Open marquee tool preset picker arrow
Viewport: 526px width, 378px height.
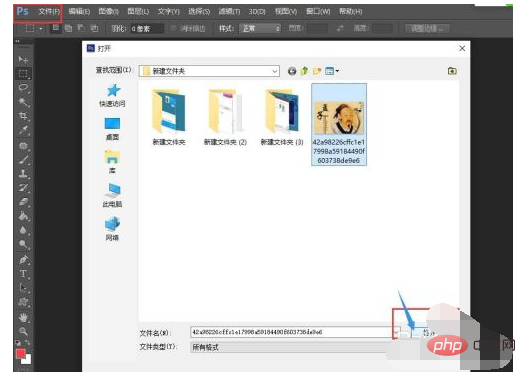(x=41, y=29)
